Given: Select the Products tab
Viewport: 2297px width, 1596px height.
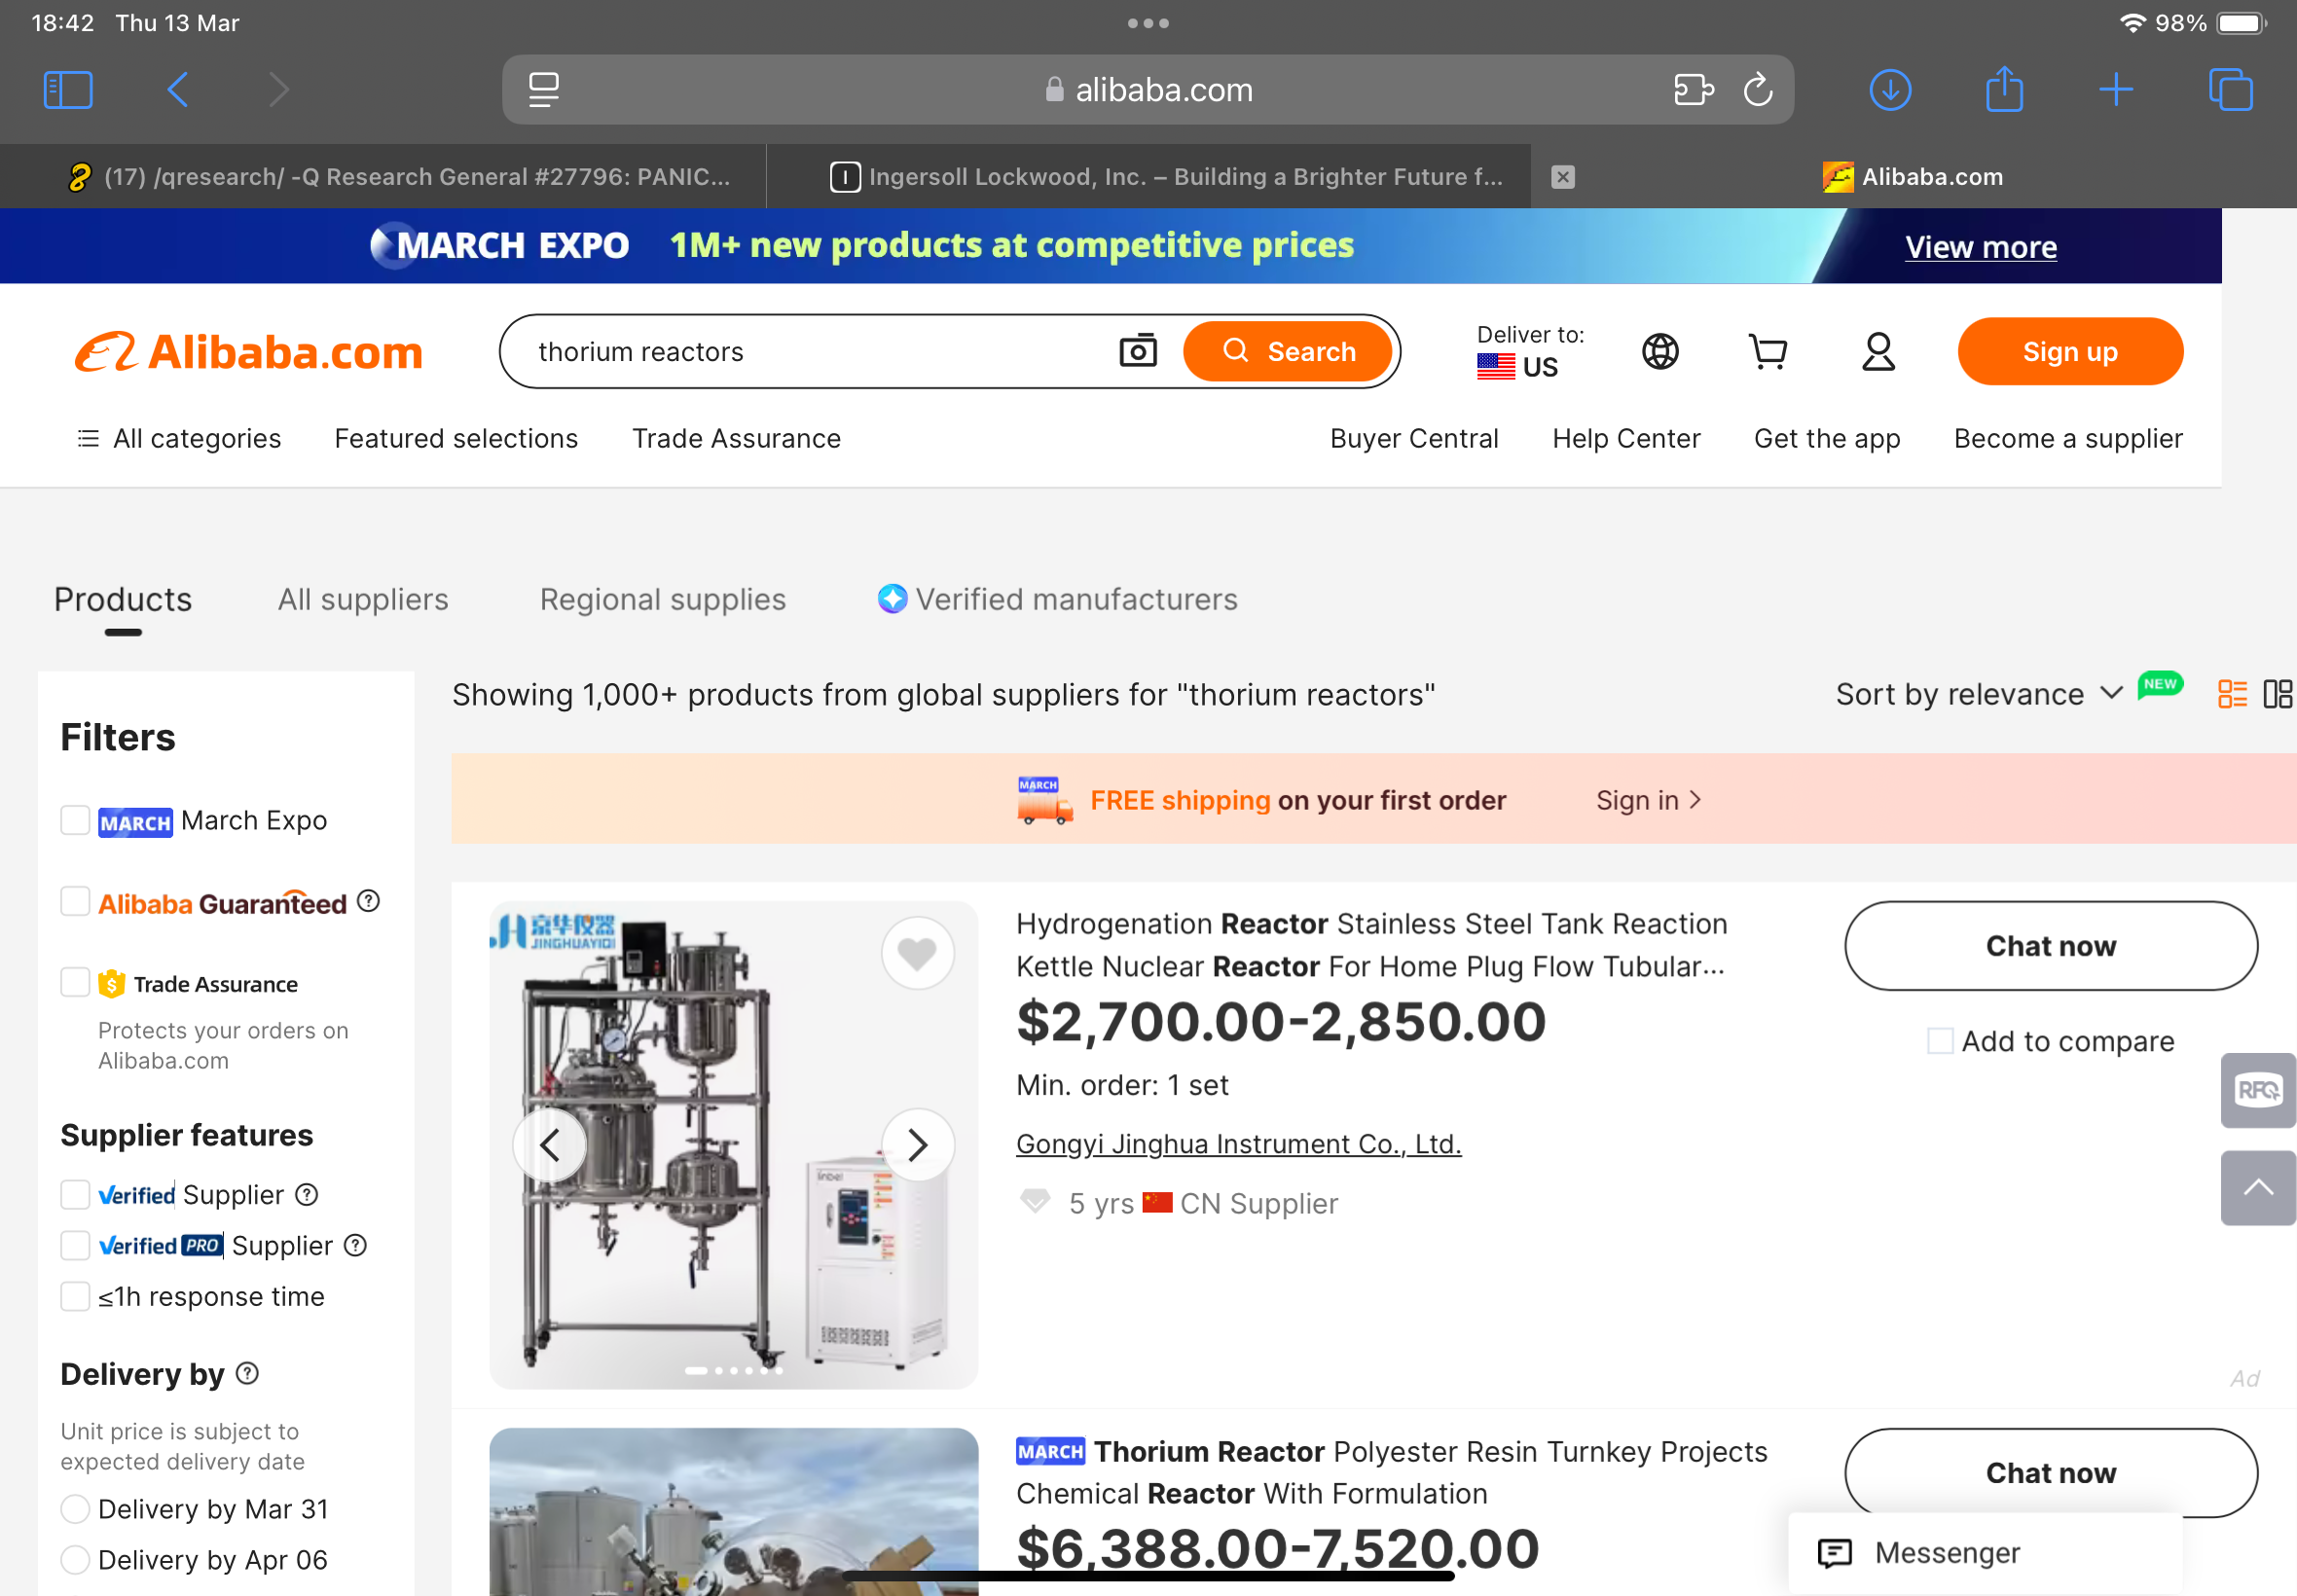Looking at the screenshot, I should [x=123, y=599].
